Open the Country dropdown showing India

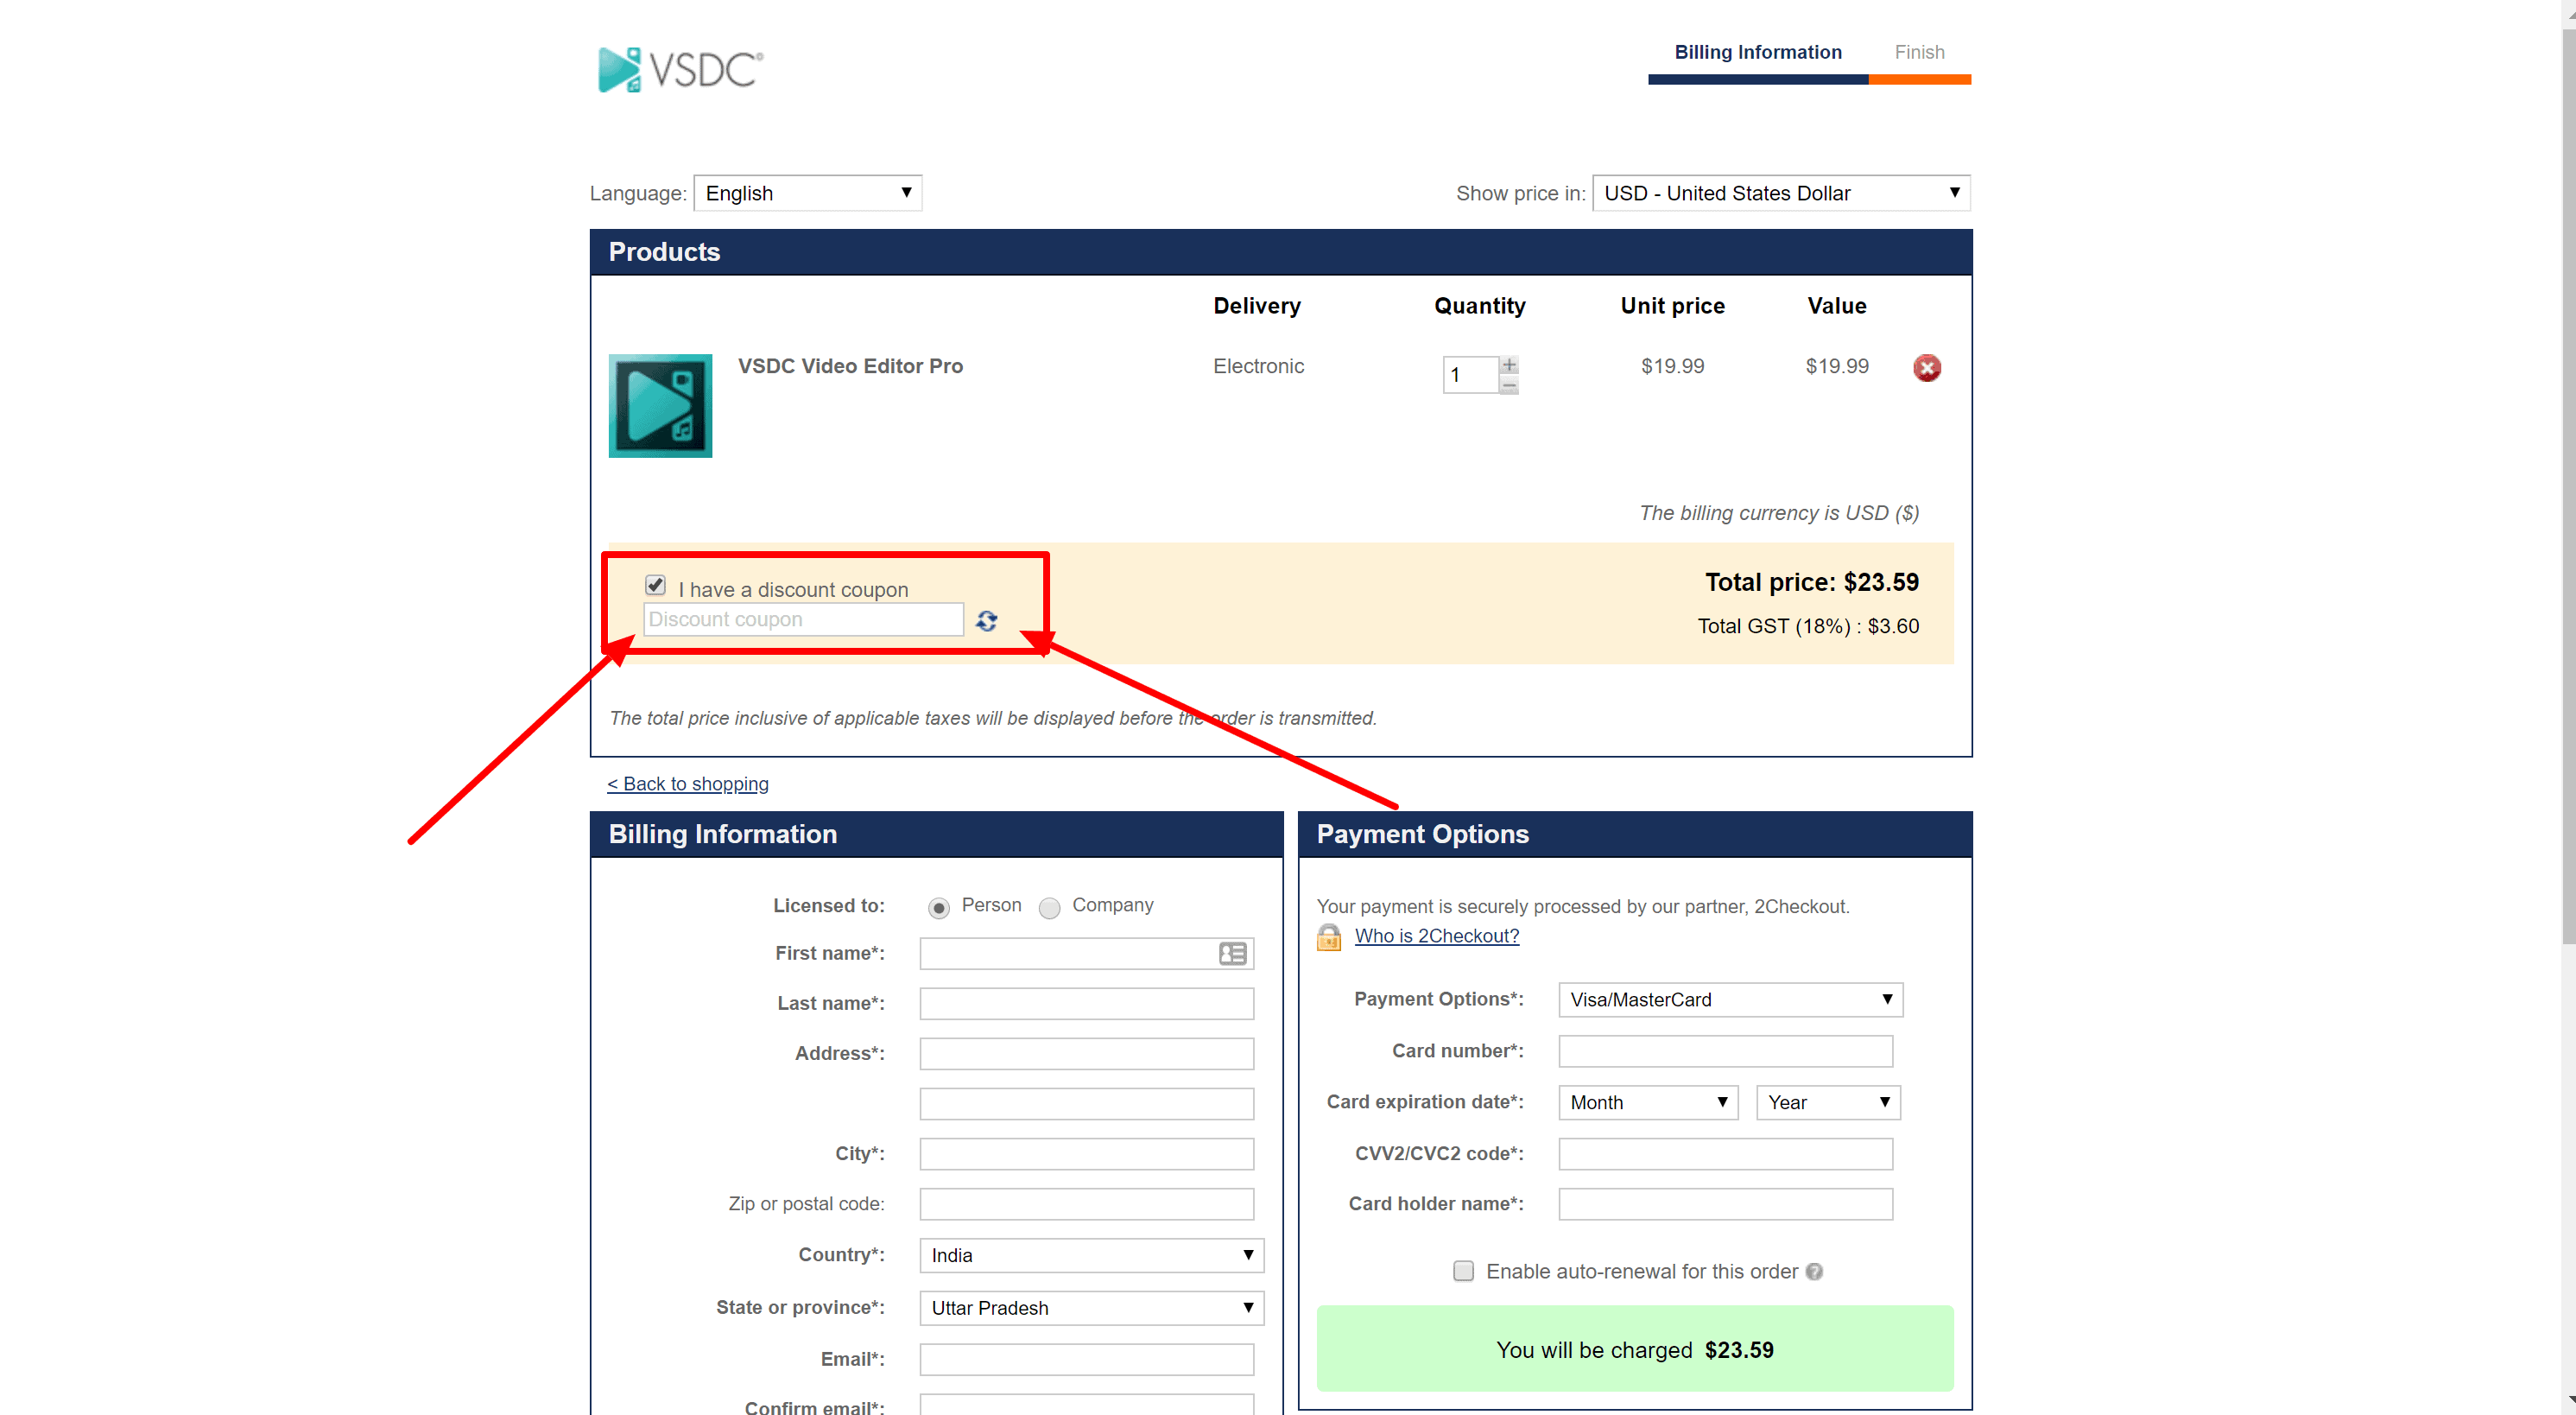click(1092, 1255)
